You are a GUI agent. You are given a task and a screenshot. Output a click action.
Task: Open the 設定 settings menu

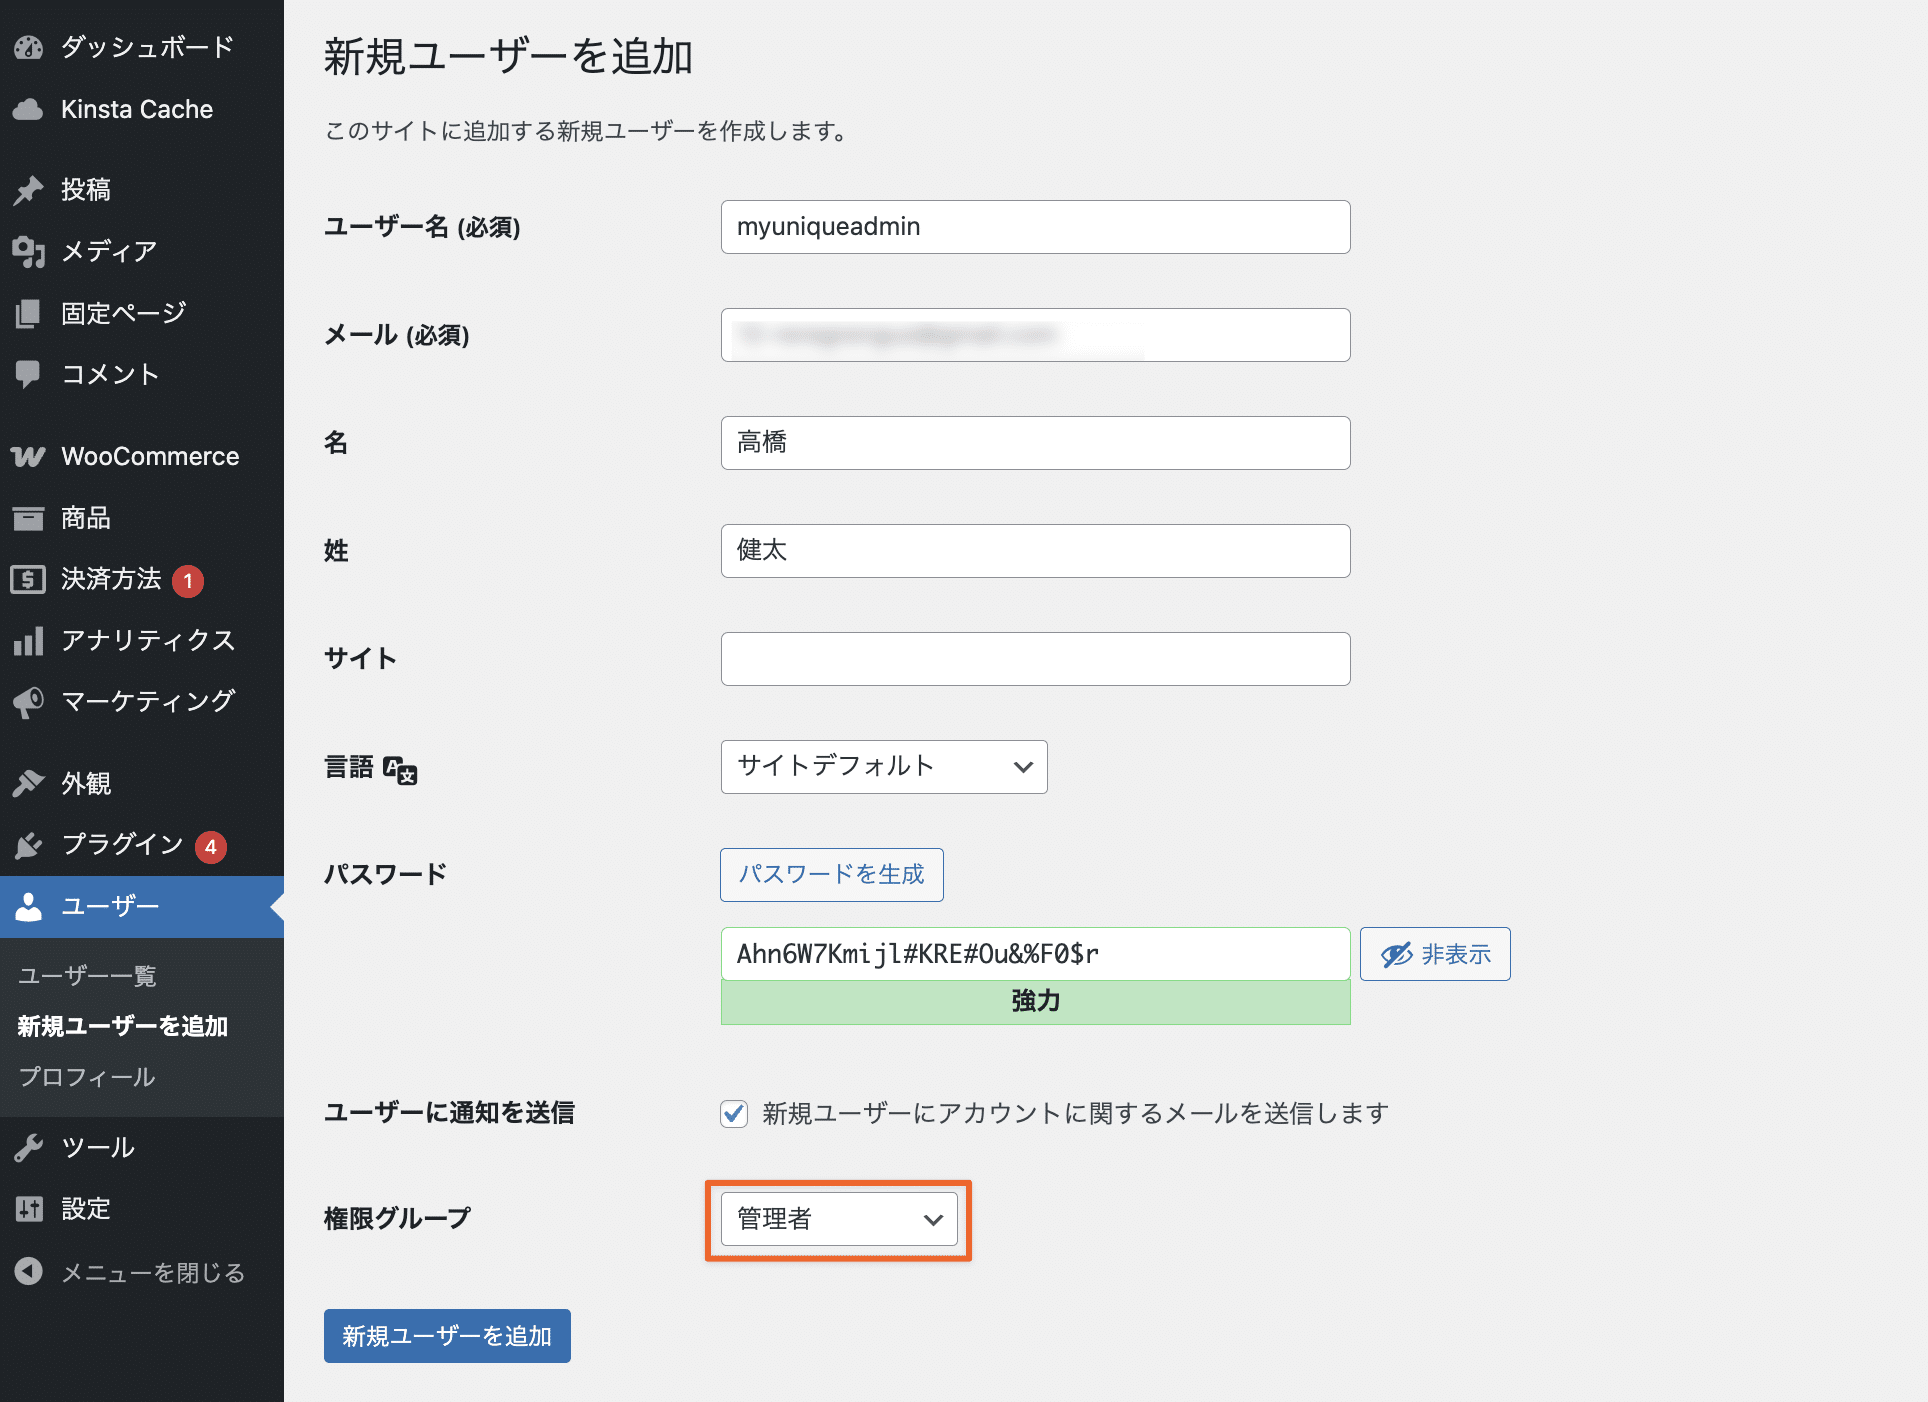point(86,1209)
